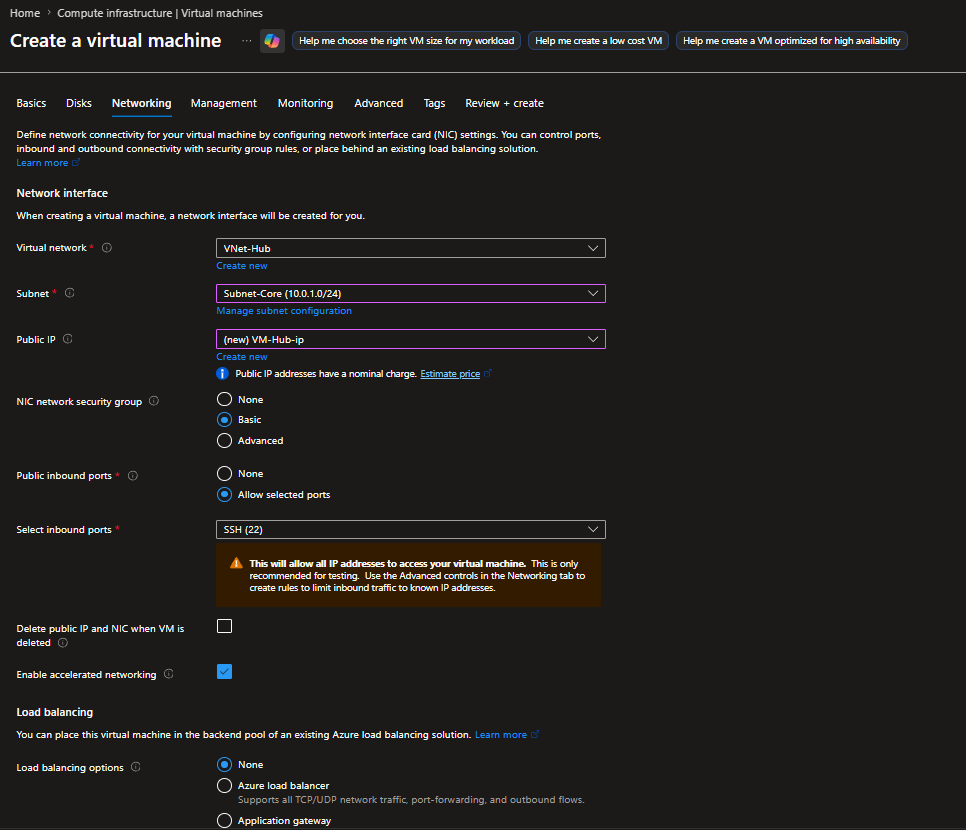Select Advanced NIC network security group
Image resolution: width=966 pixels, height=830 pixels.
click(x=224, y=441)
